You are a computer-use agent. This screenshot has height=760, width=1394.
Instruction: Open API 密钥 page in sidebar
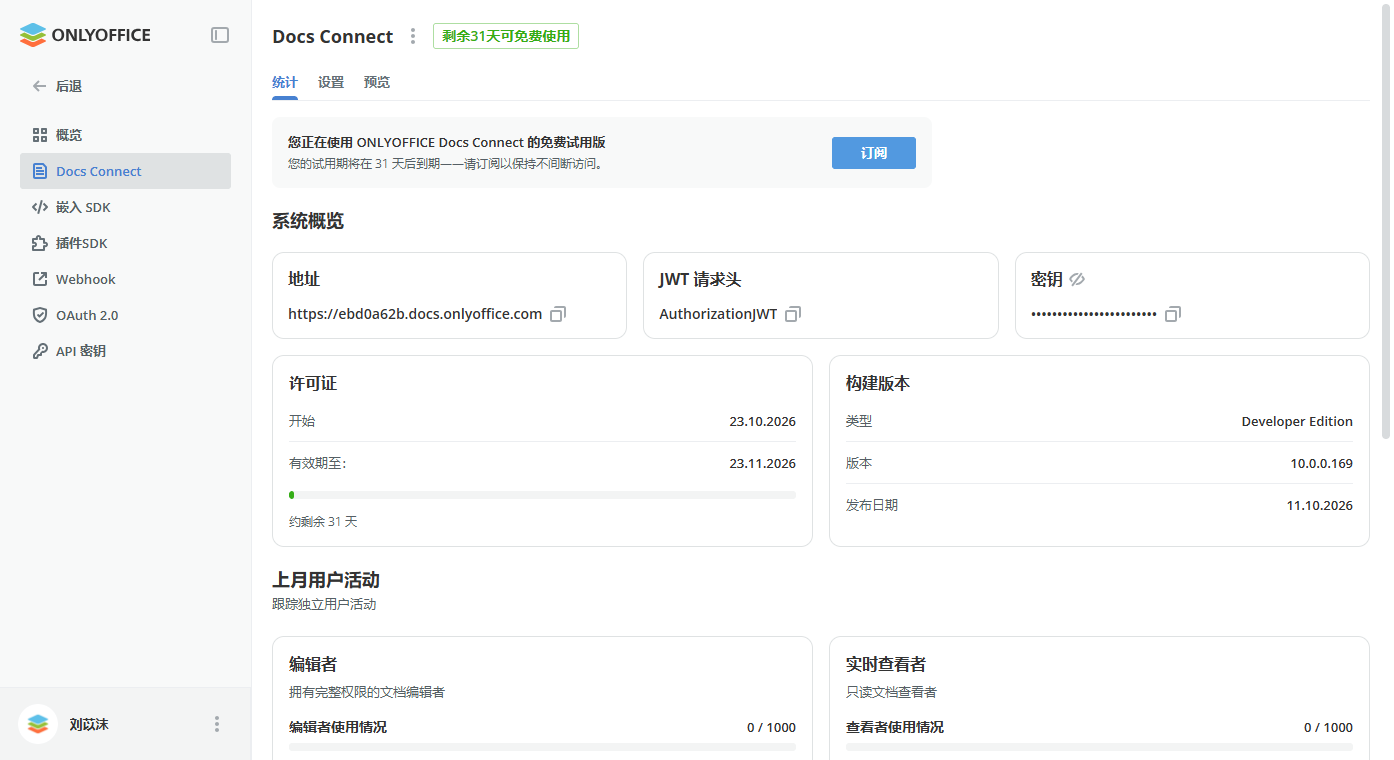point(125,351)
